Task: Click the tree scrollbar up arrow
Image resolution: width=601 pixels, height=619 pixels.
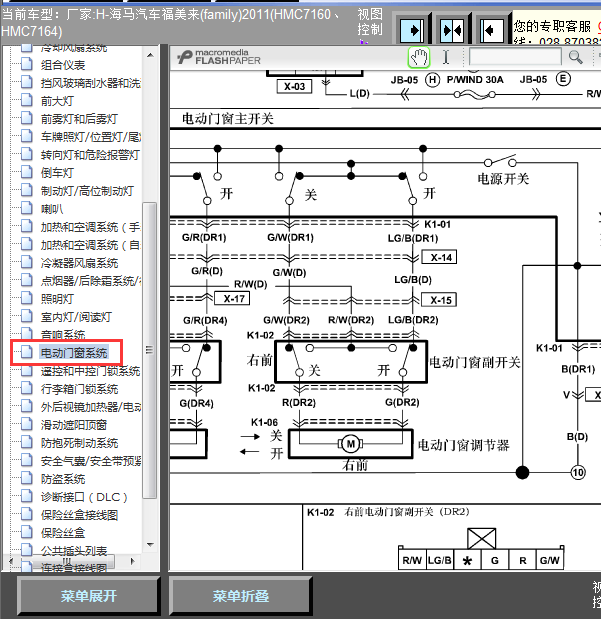Action: (x=150, y=55)
